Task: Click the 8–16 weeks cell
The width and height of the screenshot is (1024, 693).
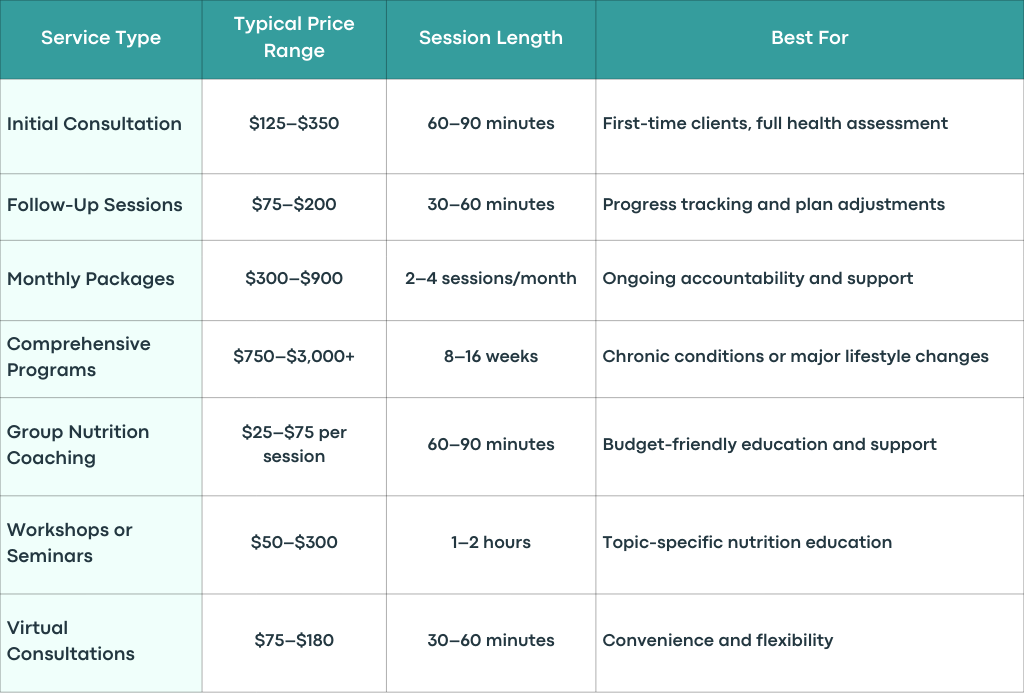Action: tap(490, 359)
